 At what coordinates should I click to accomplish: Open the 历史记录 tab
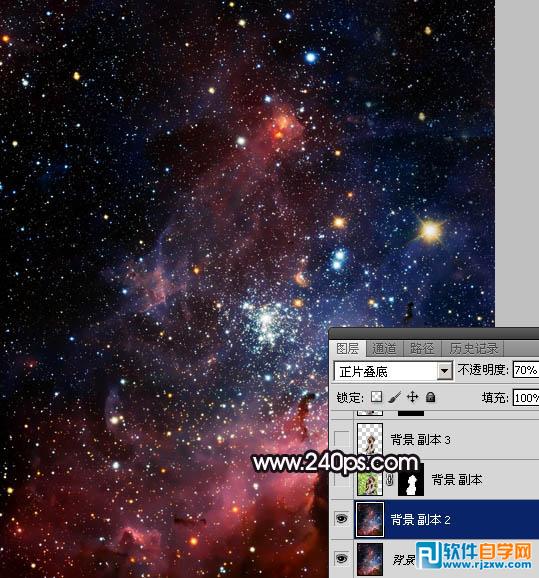[473, 348]
